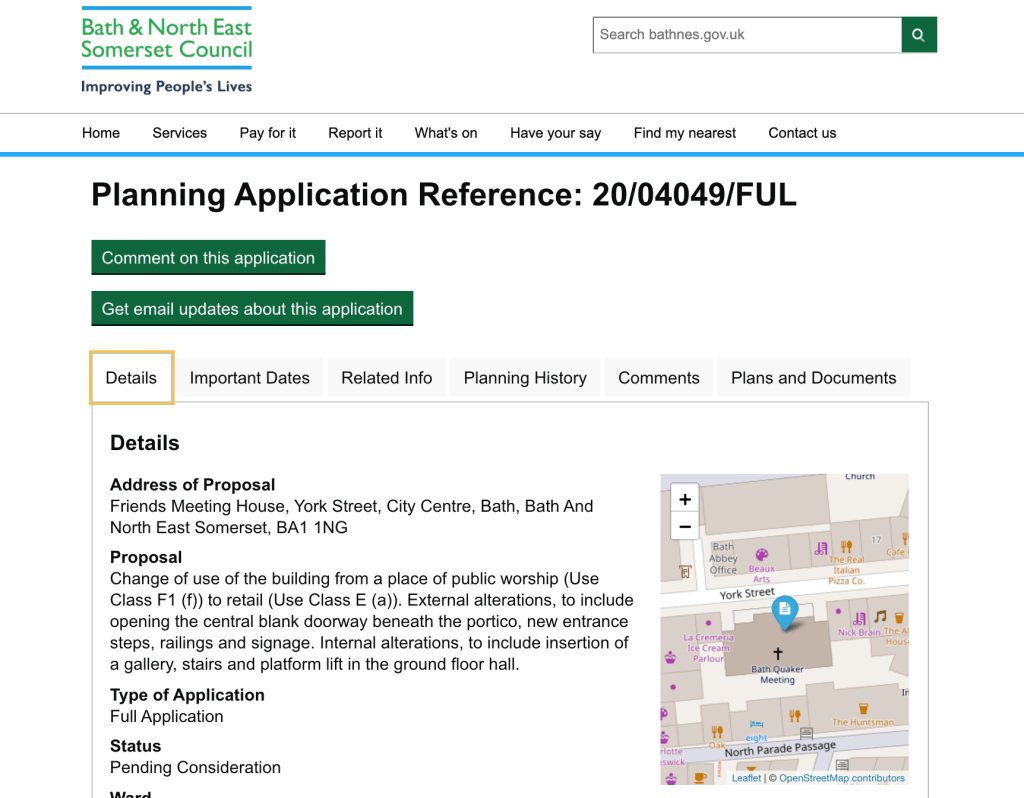Click the Bath & North East Somerset logo
The height and width of the screenshot is (798, 1024).
pyautogui.click(x=166, y=52)
